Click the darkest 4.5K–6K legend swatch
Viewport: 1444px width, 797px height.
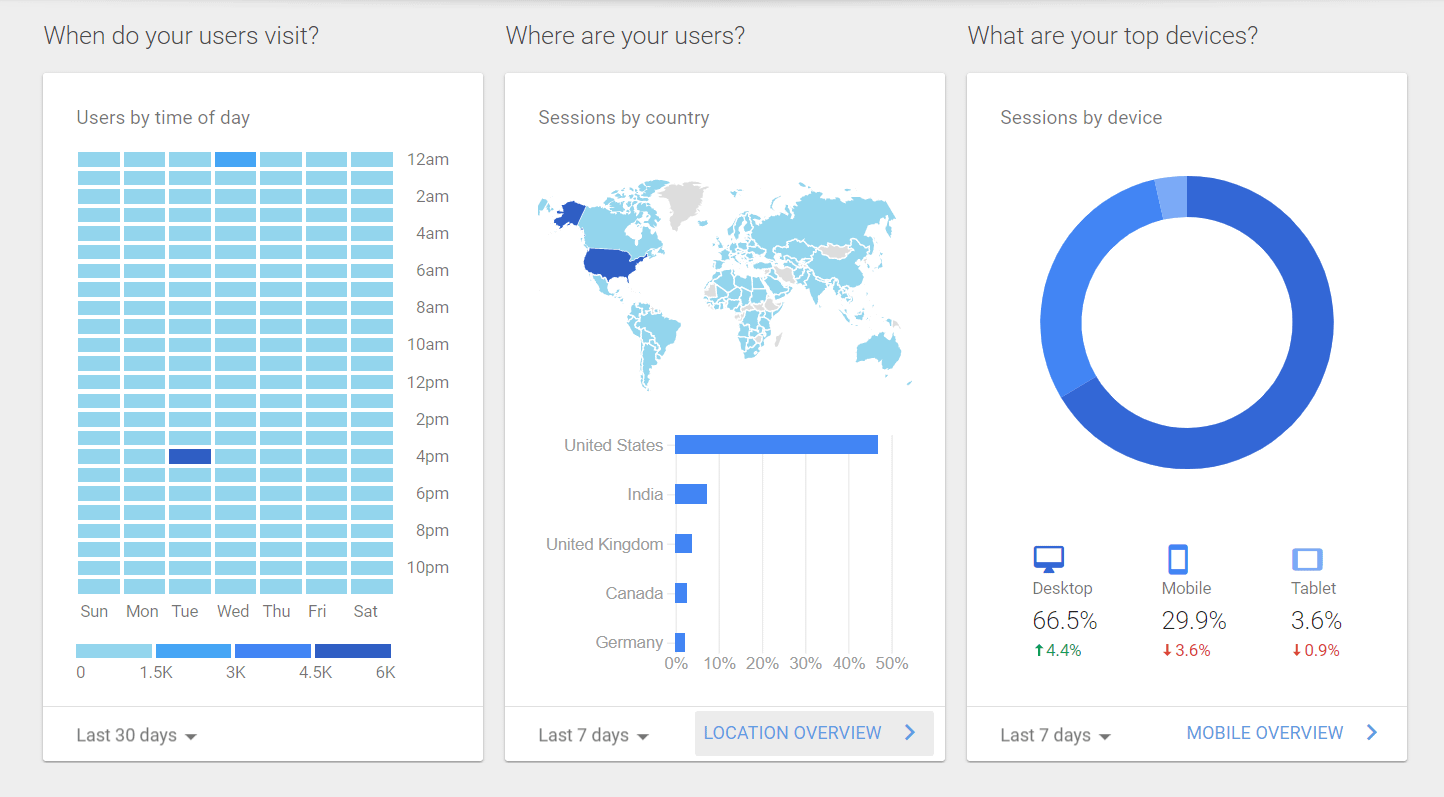(x=353, y=651)
